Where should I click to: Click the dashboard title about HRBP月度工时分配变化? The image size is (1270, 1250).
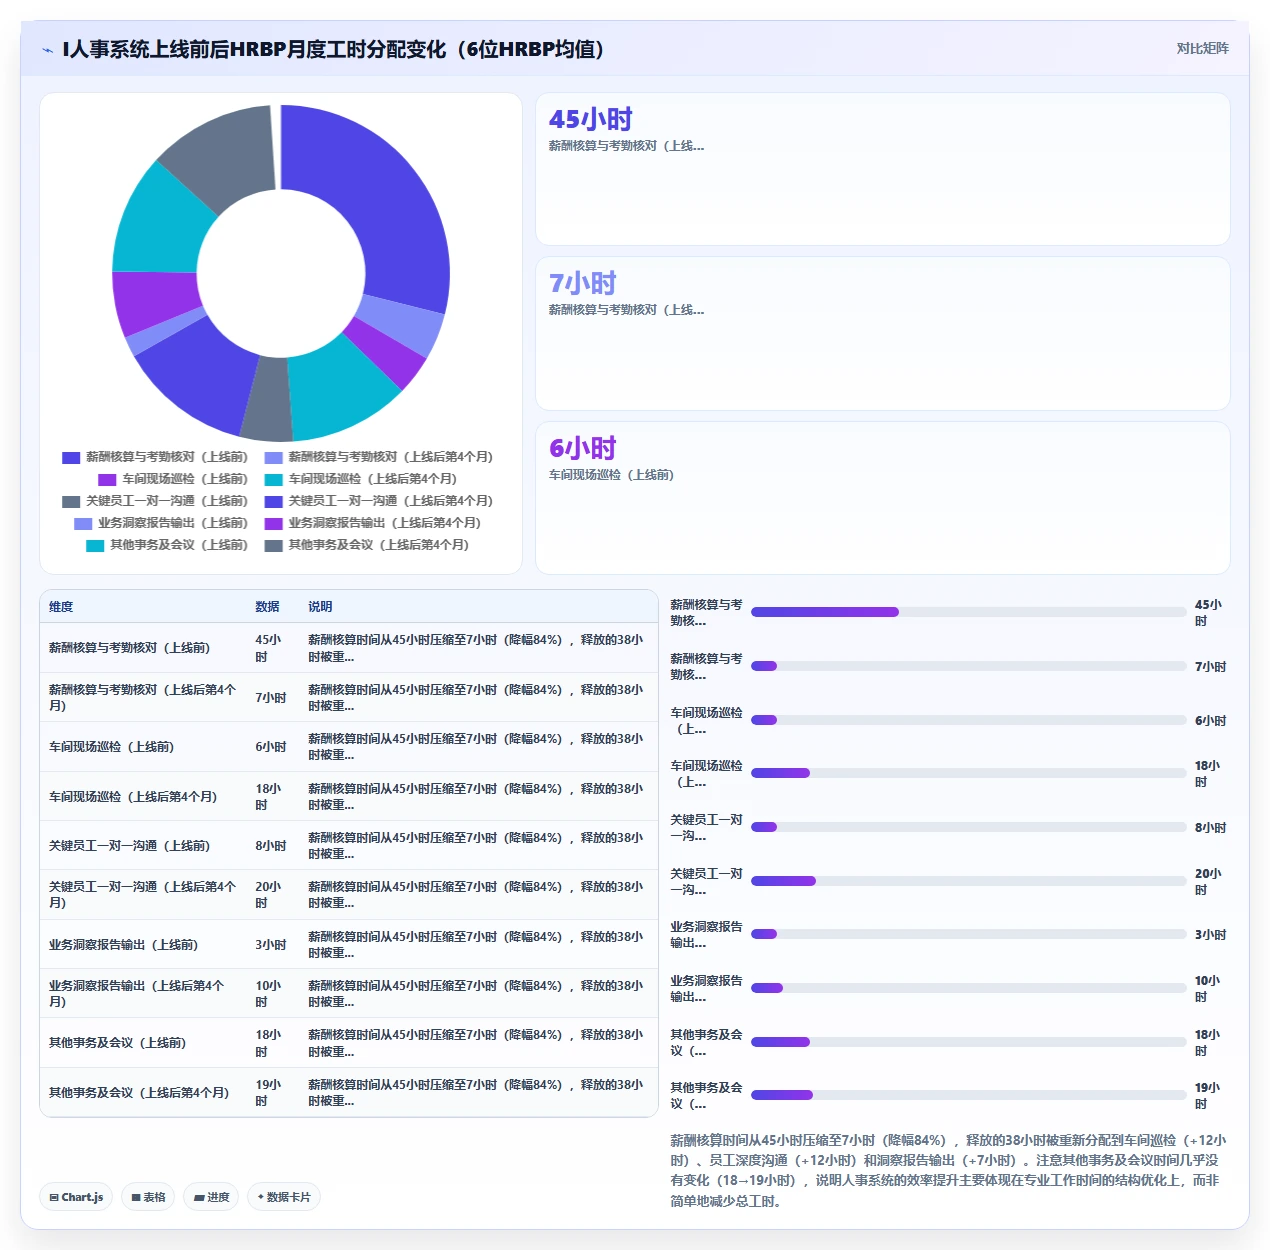[333, 49]
